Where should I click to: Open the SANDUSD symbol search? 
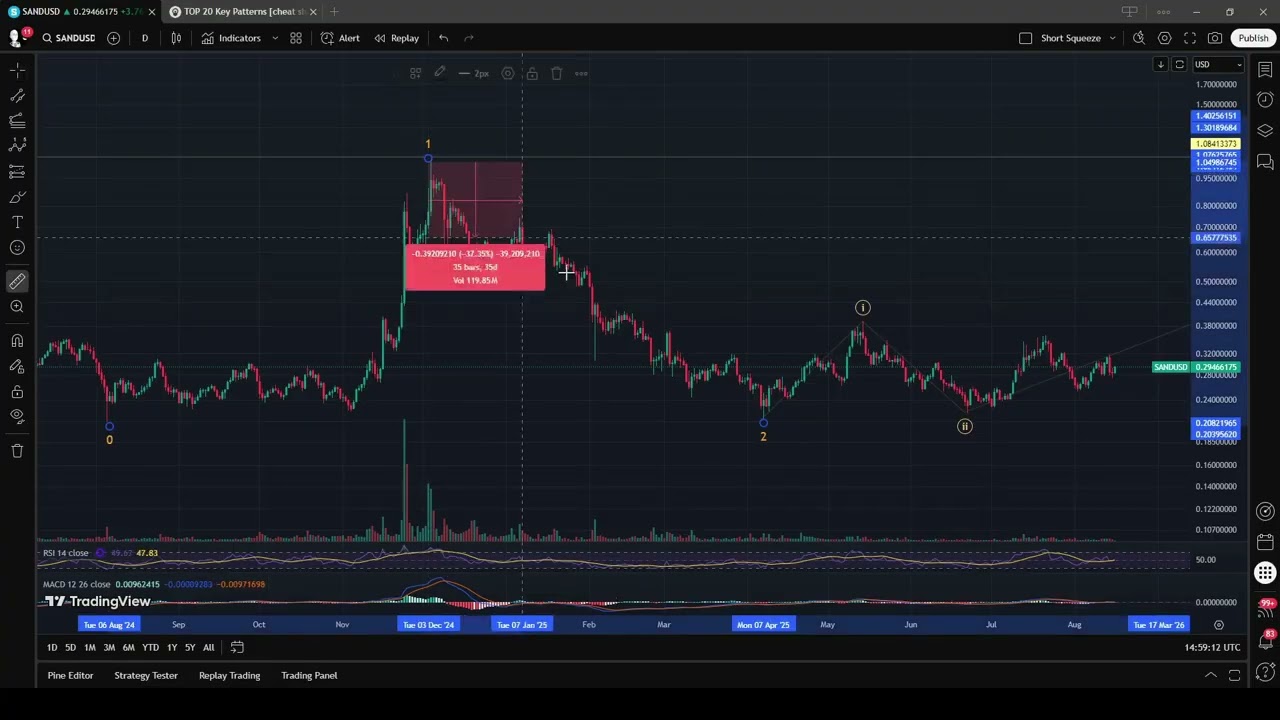[x=67, y=38]
